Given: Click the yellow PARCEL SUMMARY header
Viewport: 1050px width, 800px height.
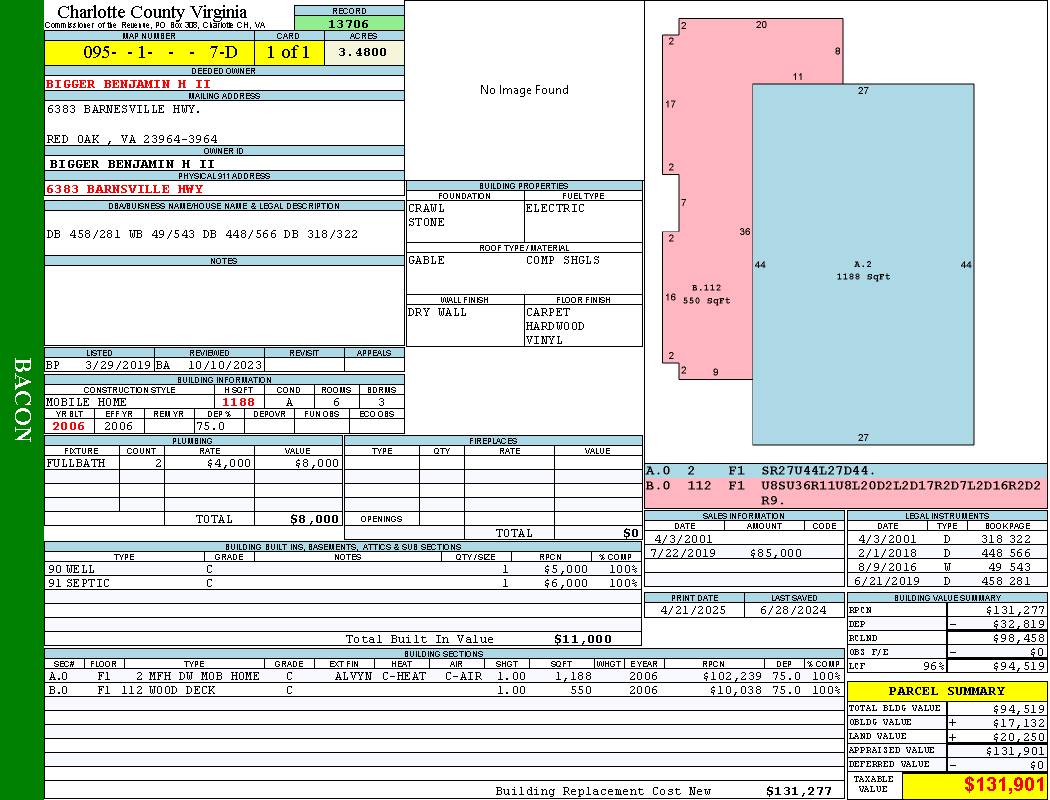Looking at the screenshot, I should pos(946,691).
